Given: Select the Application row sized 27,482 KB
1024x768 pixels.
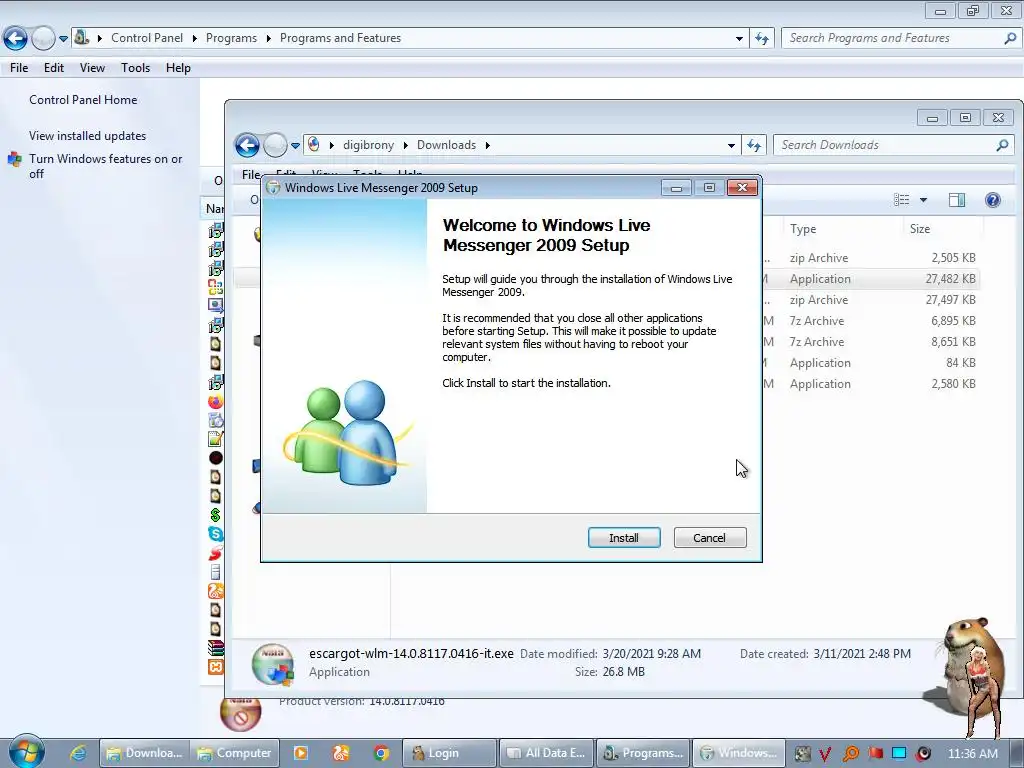Looking at the screenshot, I should (x=872, y=279).
